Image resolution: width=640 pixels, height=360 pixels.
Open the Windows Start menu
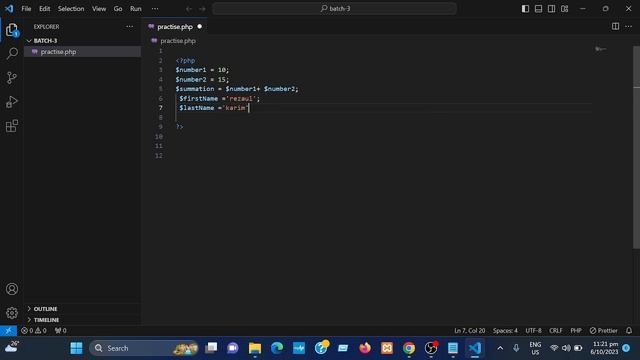76,348
